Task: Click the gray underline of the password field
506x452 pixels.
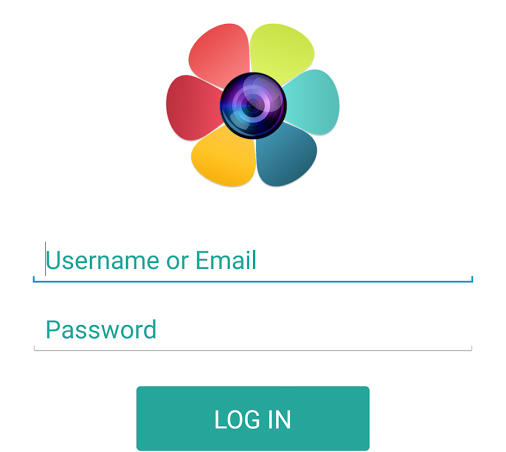Action: [x=253, y=350]
